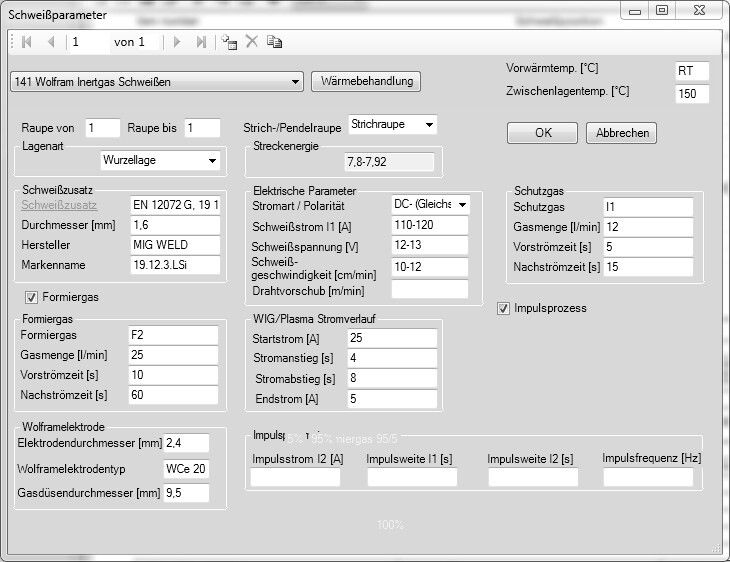Image resolution: width=730 pixels, height=562 pixels.
Task: Minimize the Schweißparameter window
Action: click(x=635, y=11)
